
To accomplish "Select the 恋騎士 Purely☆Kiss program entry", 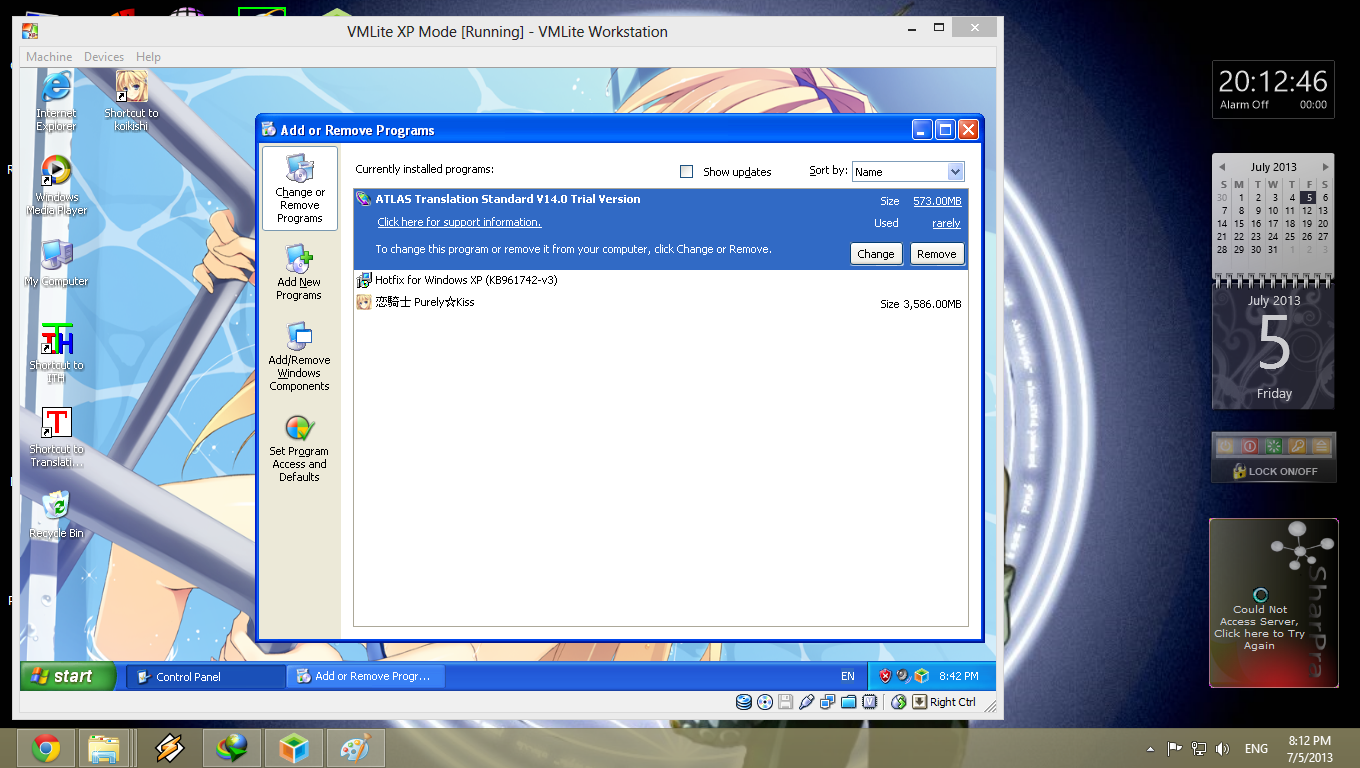I will click(x=661, y=303).
